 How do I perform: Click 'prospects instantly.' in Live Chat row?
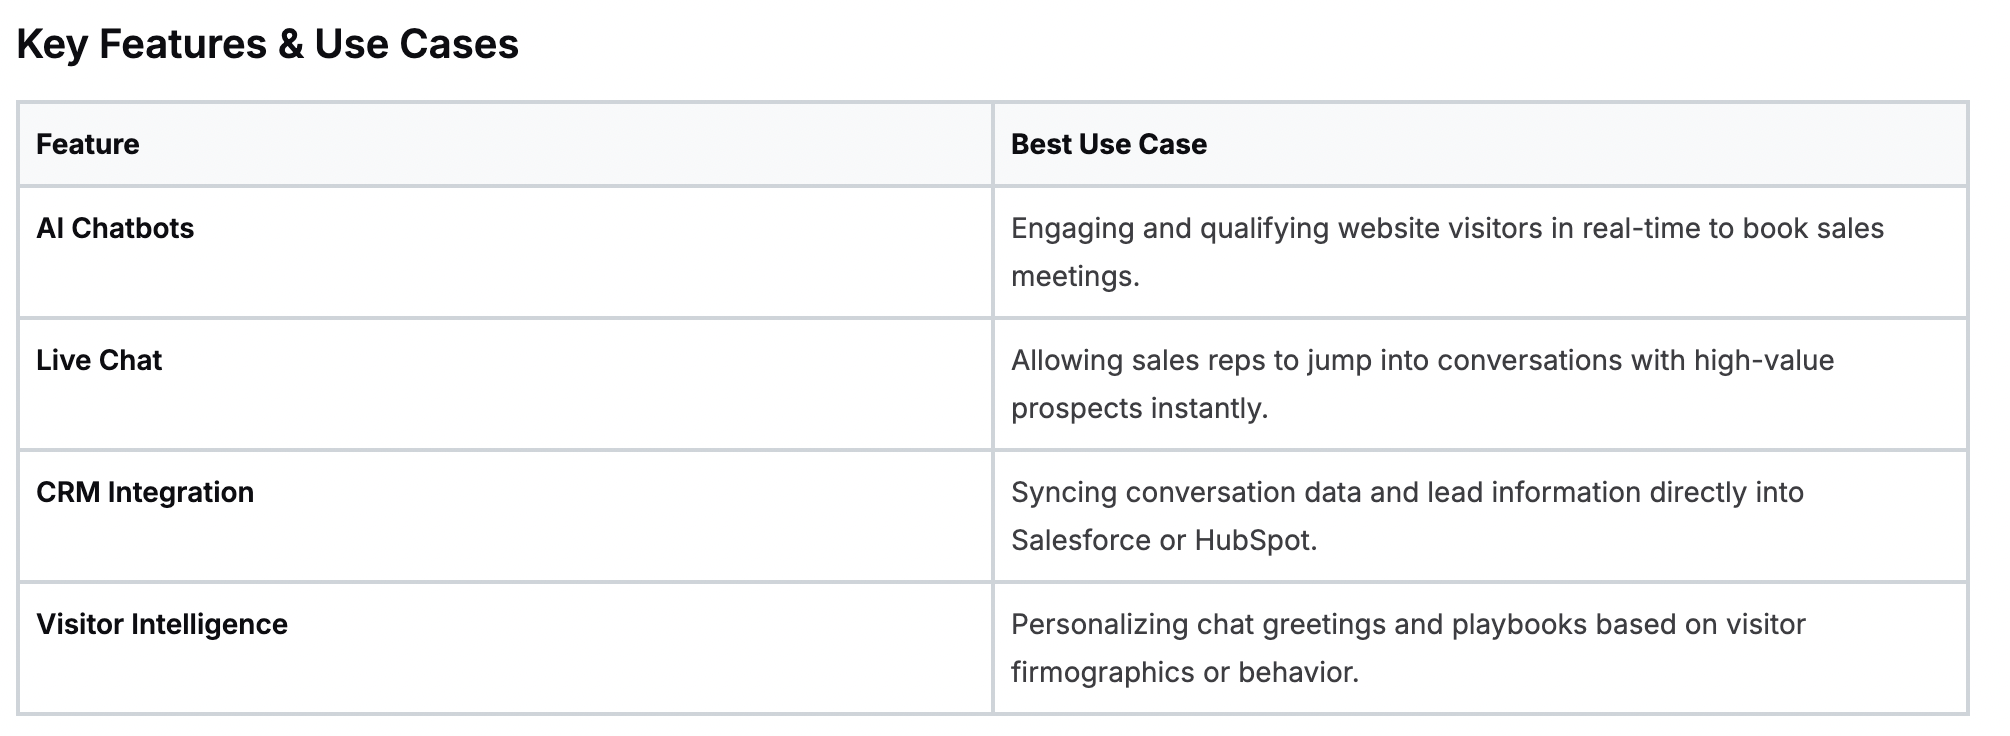pyautogui.click(x=1139, y=408)
